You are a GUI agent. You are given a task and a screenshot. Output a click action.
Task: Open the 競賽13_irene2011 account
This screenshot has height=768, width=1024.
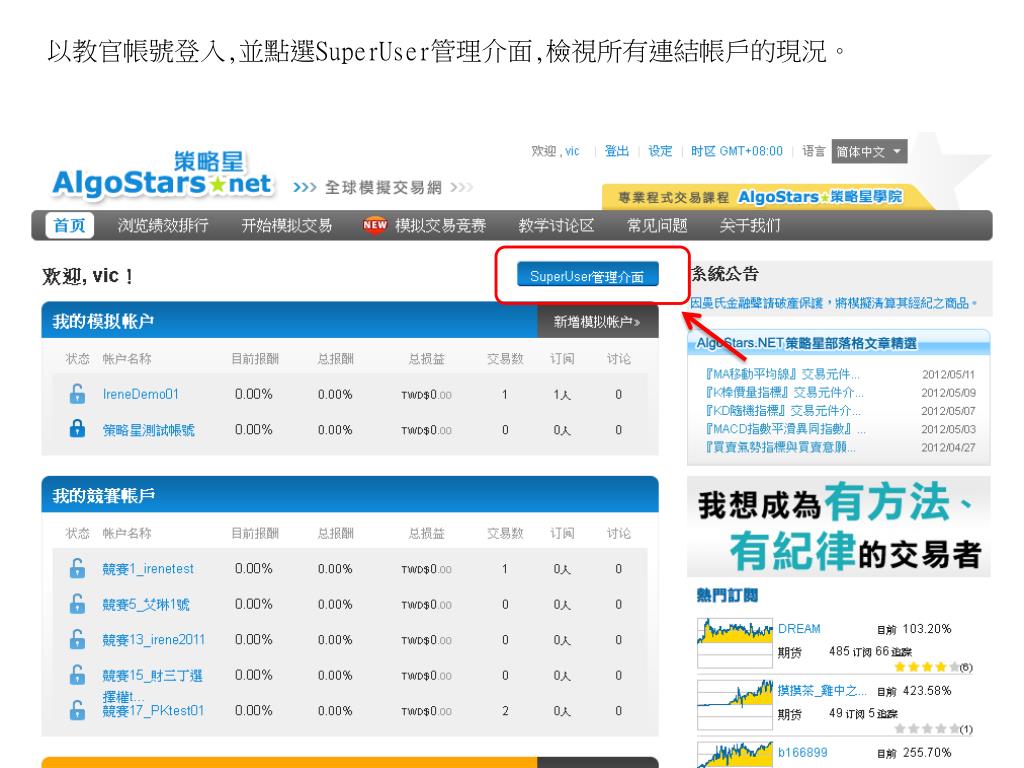153,639
